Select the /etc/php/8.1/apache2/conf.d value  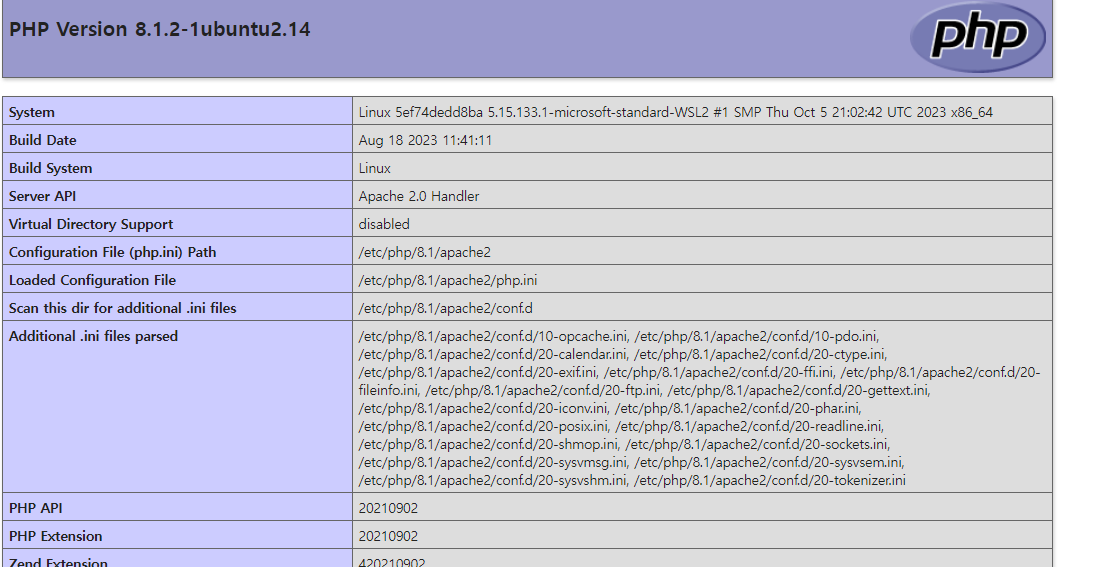click(x=446, y=308)
